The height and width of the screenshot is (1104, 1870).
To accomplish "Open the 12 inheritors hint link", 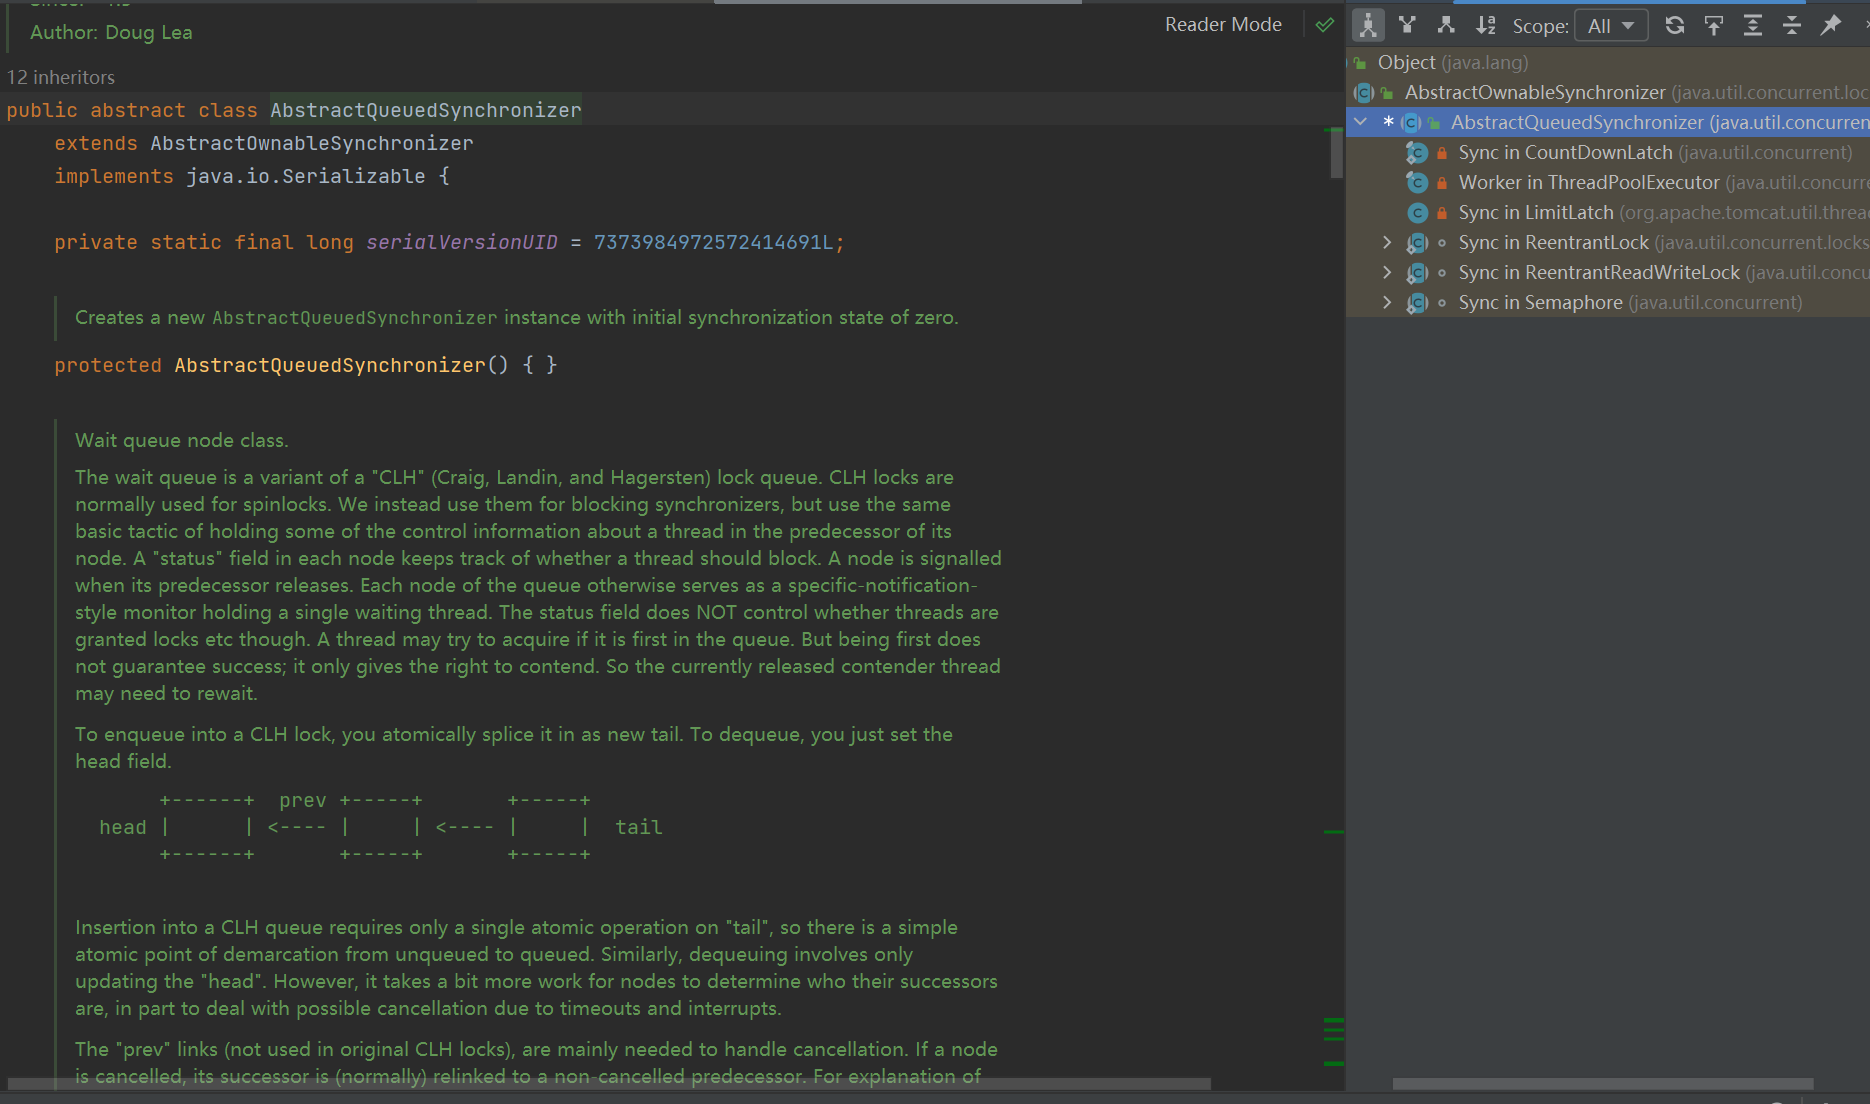I will 61,77.
